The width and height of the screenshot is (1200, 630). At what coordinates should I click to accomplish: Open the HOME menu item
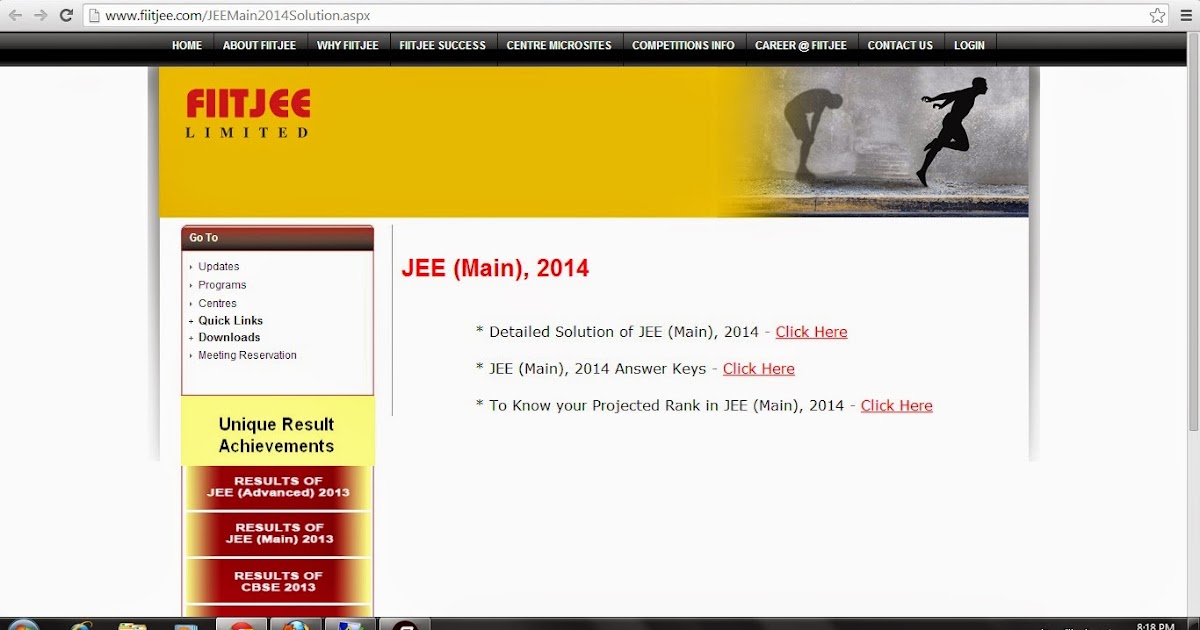pyautogui.click(x=187, y=46)
